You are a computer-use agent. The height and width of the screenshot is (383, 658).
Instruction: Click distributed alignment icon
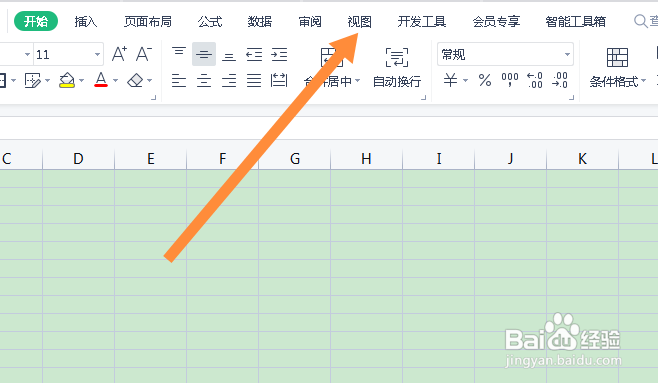click(x=279, y=80)
